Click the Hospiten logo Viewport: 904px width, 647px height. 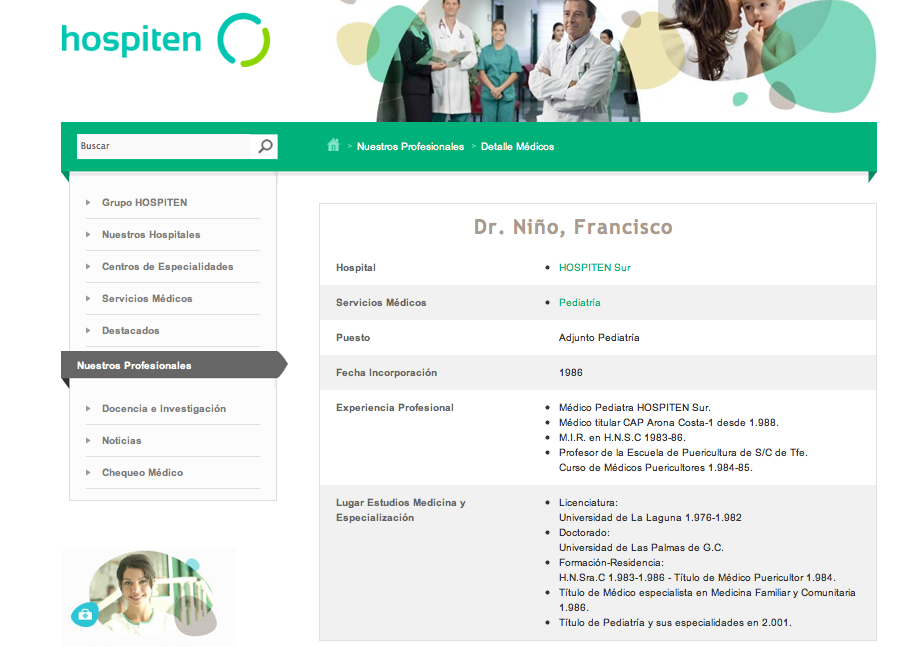(x=165, y=41)
